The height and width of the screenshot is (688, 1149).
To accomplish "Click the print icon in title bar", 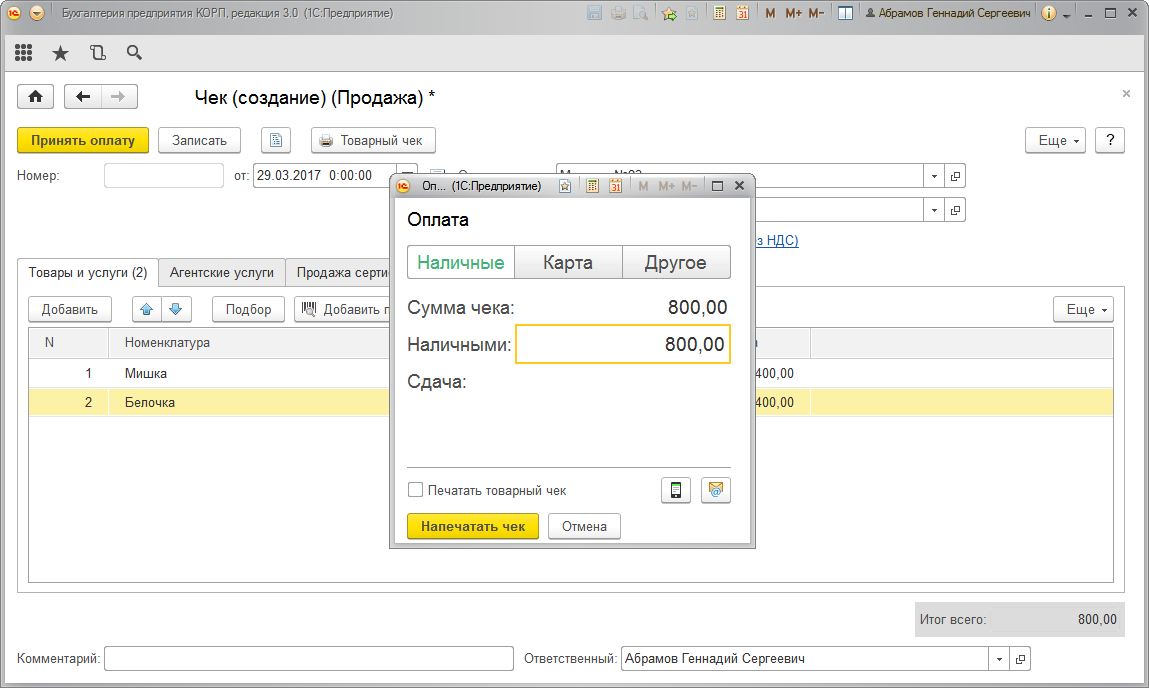I will [618, 13].
